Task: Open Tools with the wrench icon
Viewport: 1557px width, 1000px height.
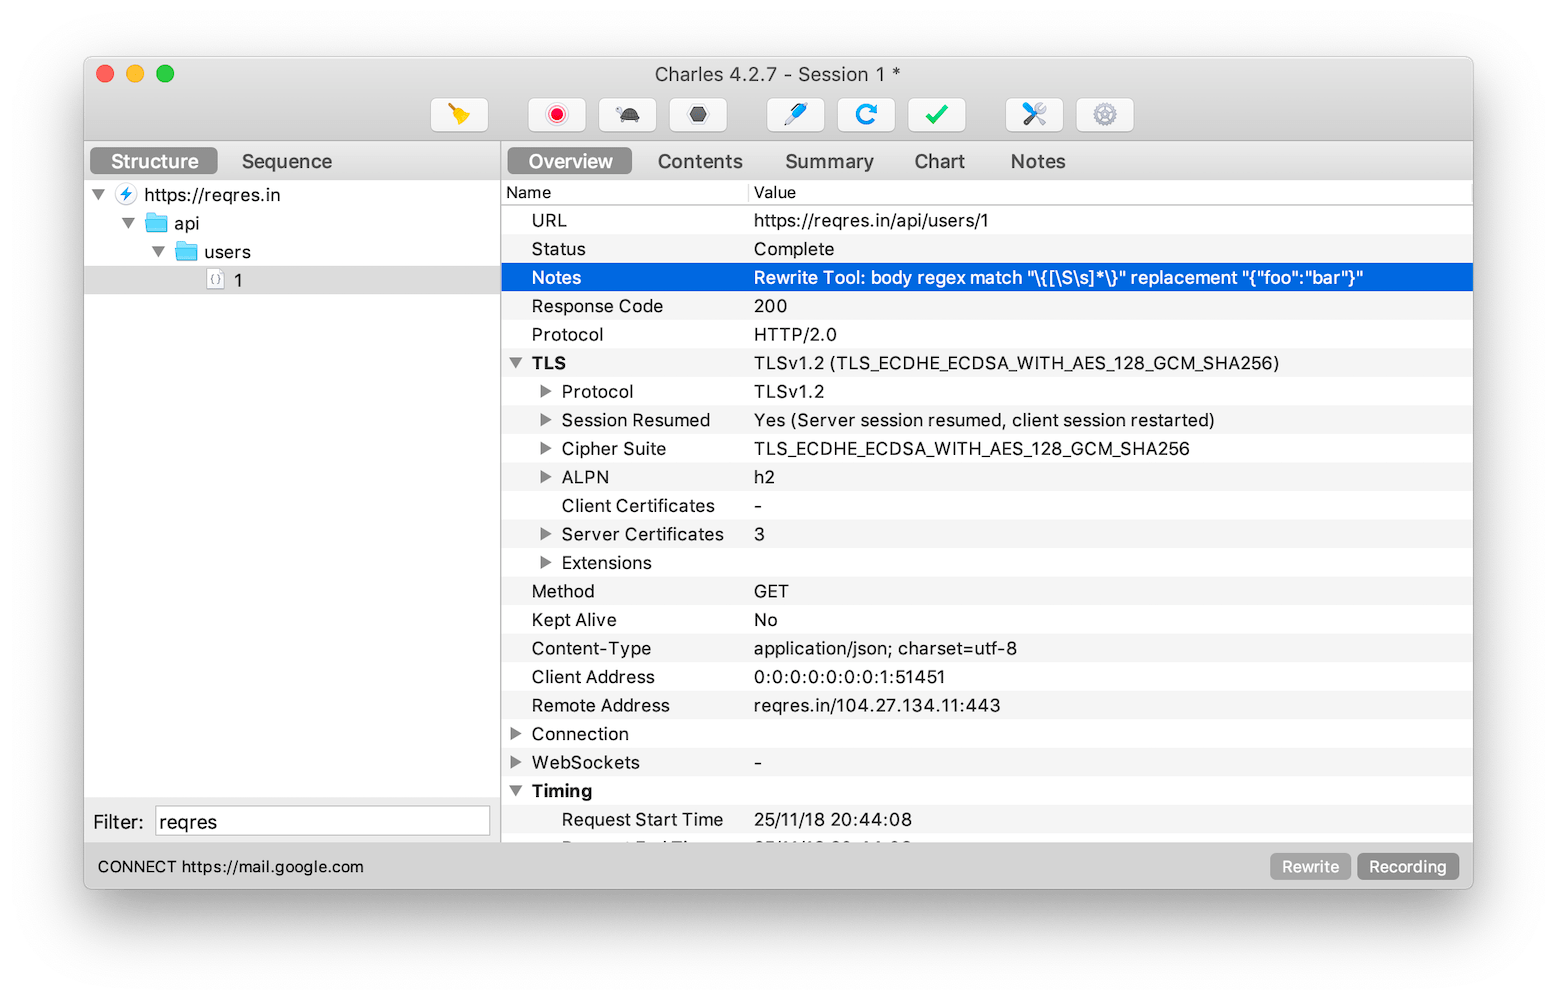Action: [x=1034, y=114]
